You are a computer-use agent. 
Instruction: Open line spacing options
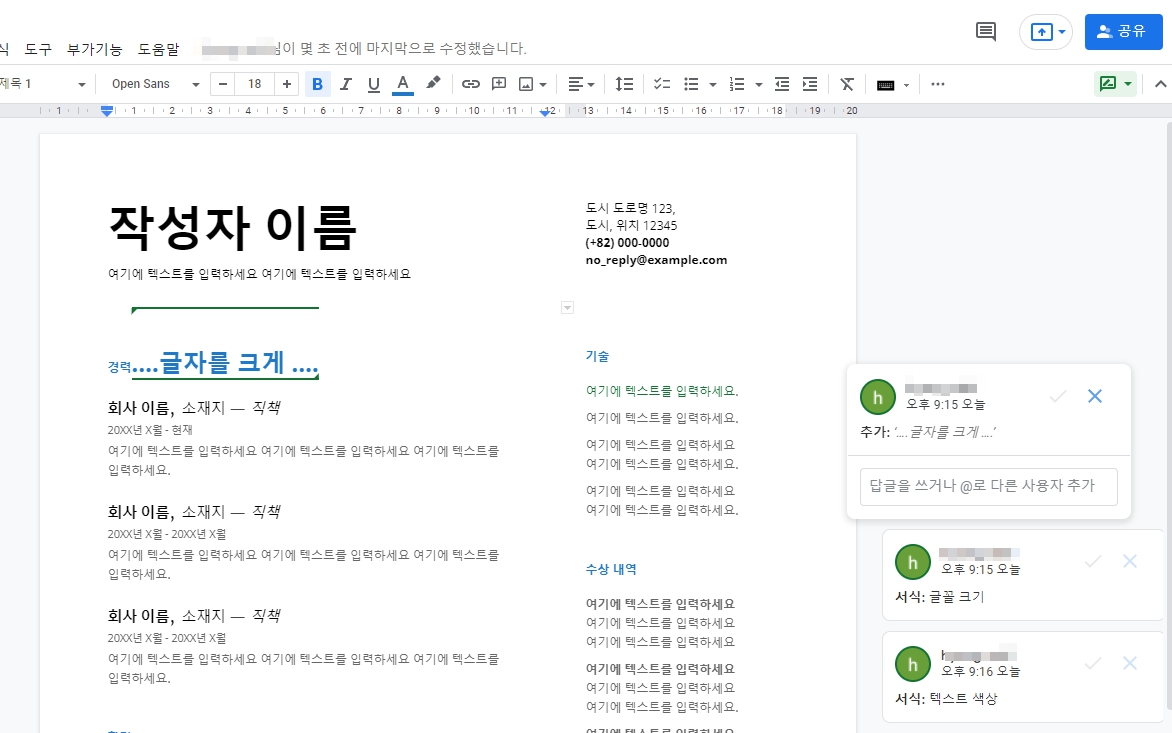coord(624,84)
